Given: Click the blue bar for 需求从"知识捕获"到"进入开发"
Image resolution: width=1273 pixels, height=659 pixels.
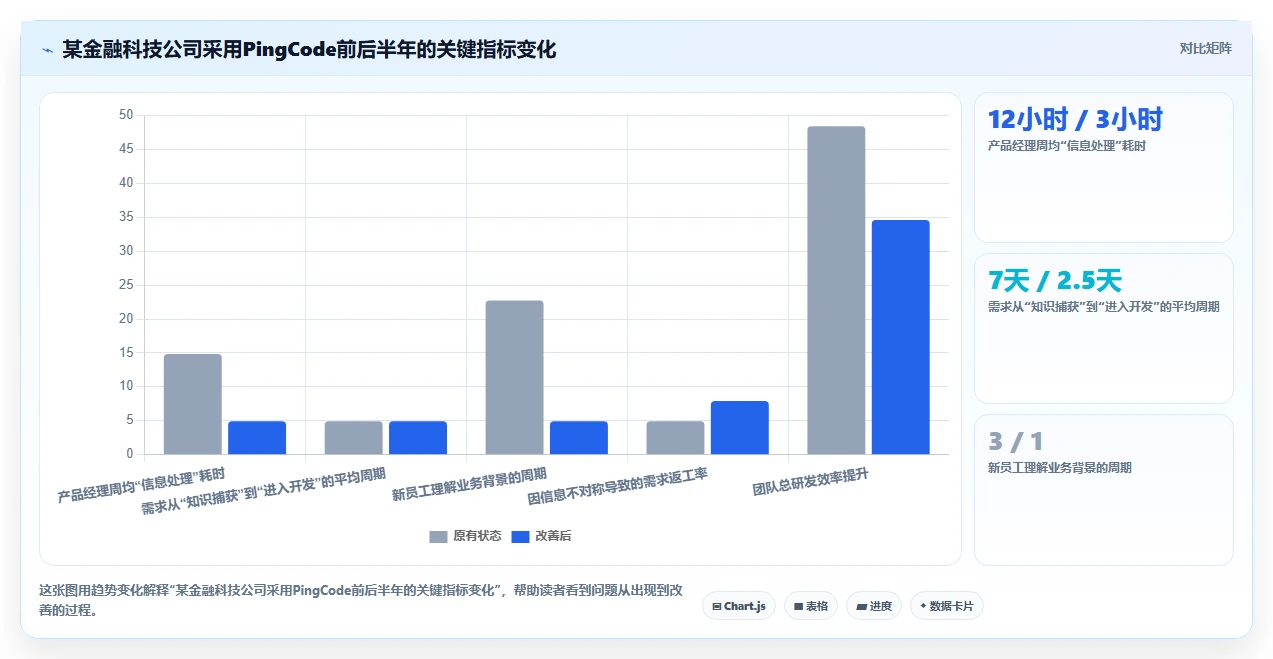Looking at the screenshot, I should pos(418,438).
